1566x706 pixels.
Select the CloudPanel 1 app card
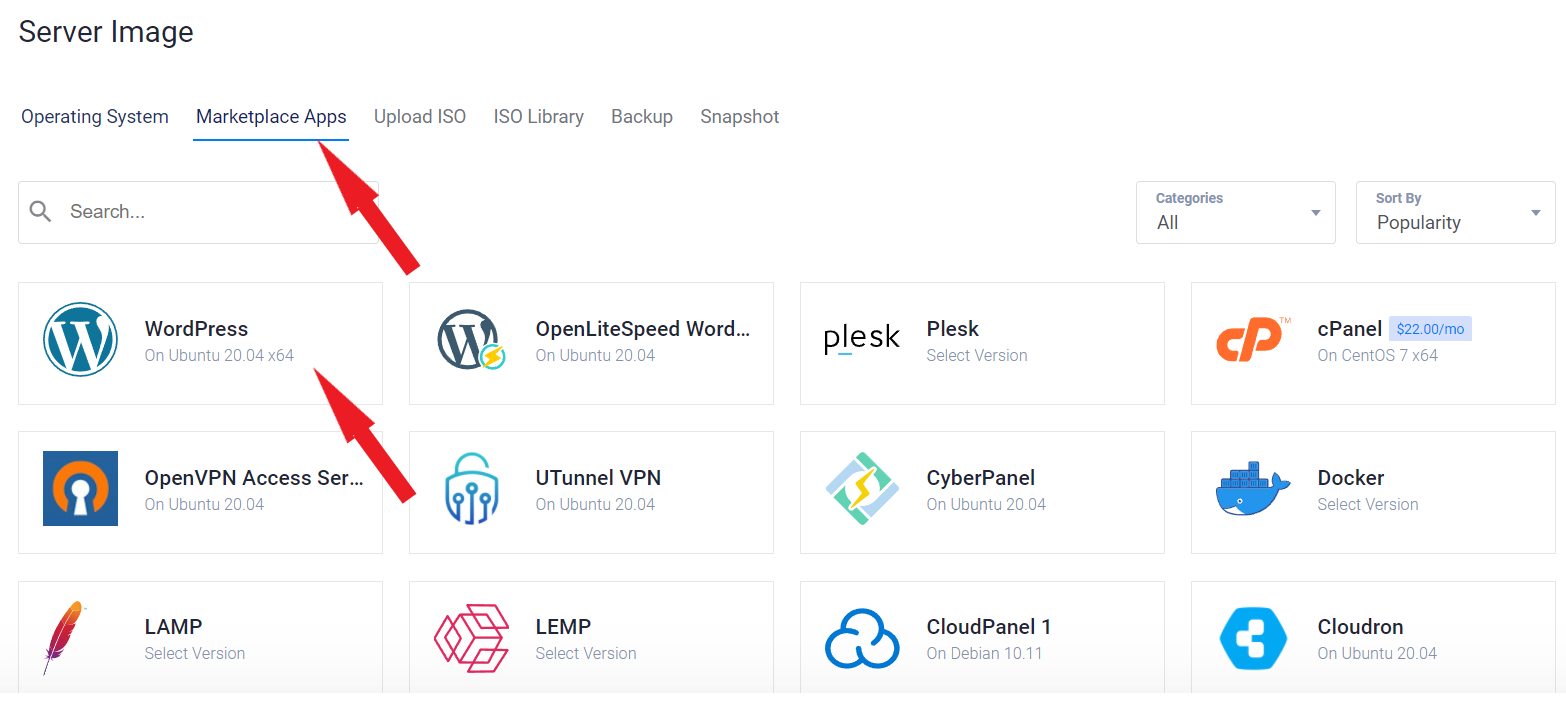point(982,638)
